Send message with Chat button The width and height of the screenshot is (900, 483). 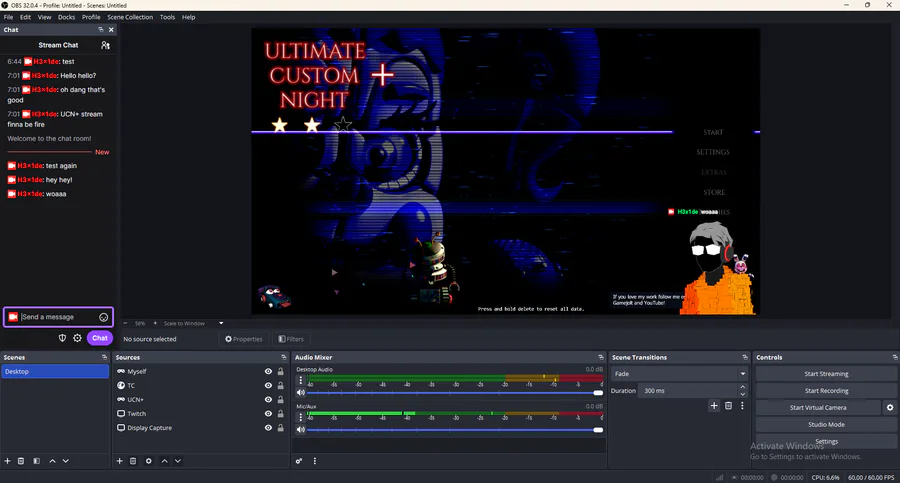[100, 338]
